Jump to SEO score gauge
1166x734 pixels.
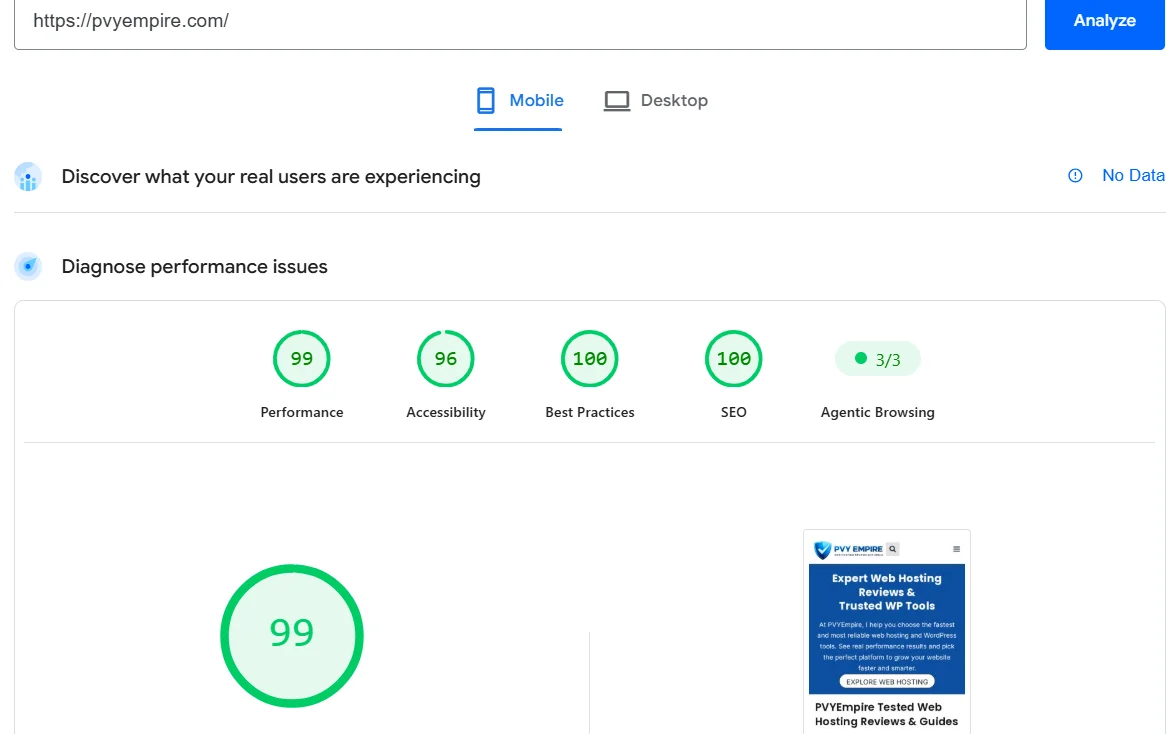tap(733, 358)
